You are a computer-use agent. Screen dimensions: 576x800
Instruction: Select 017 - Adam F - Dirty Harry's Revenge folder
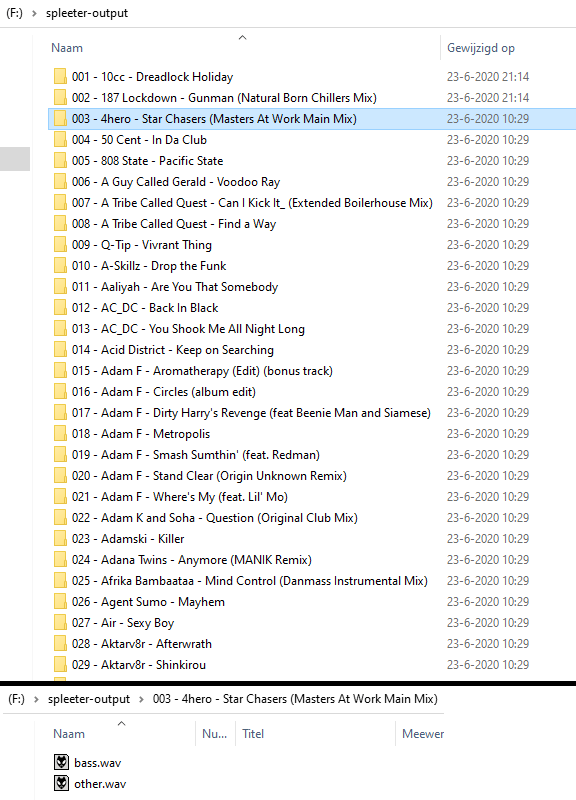[x=251, y=413]
